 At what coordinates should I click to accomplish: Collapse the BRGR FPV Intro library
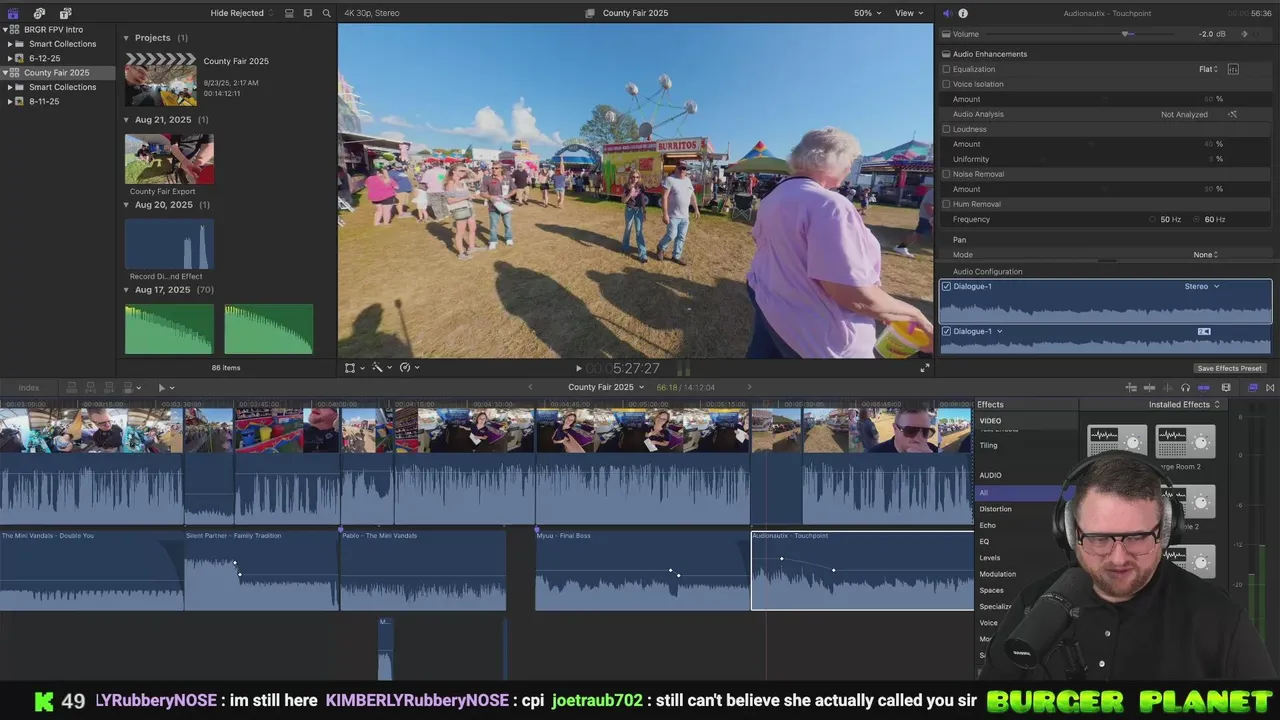coord(5,30)
